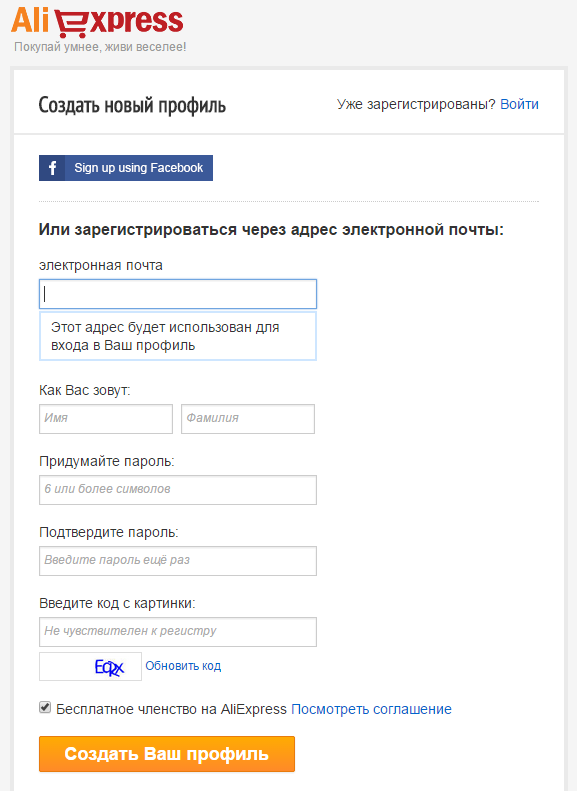The image size is (577, 791).
Task: Click the confirm password field 'Введите пароль ещё раз'
Action: coord(178,561)
